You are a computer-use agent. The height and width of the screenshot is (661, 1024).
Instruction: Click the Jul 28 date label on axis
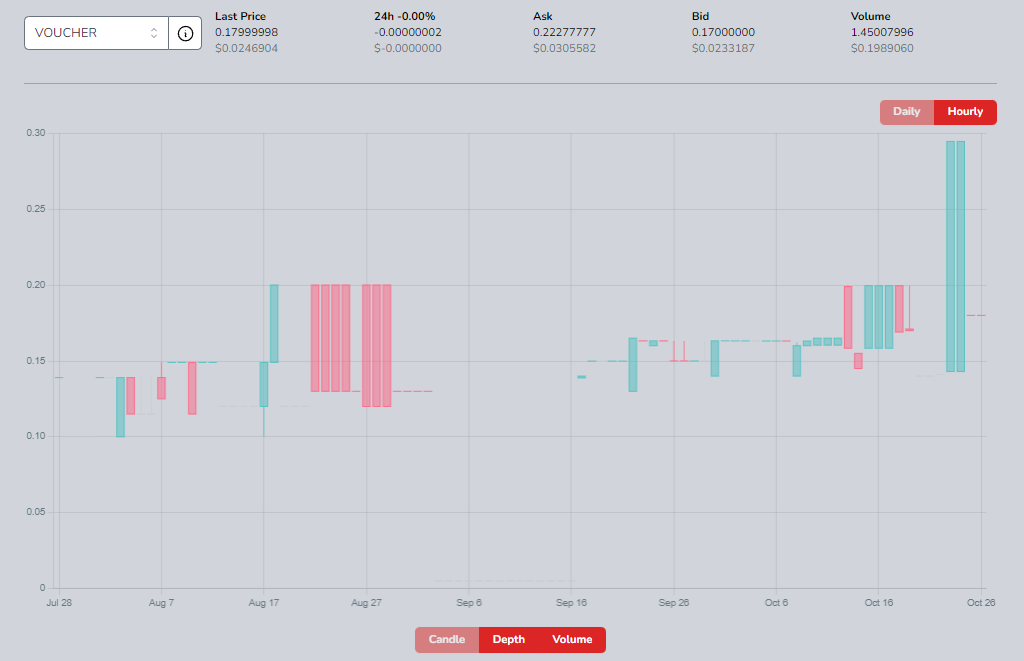click(x=59, y=602)
